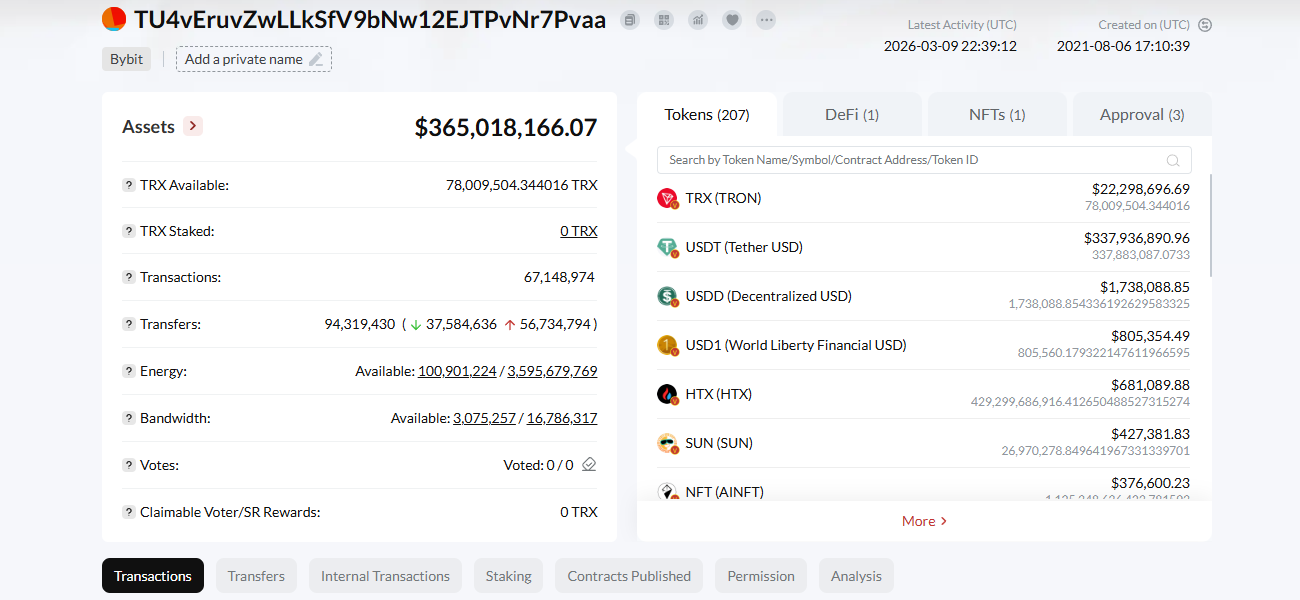Copy the wallet address with the copy icon
Screen dimensions: 1300x600
[x=629, y=20]
